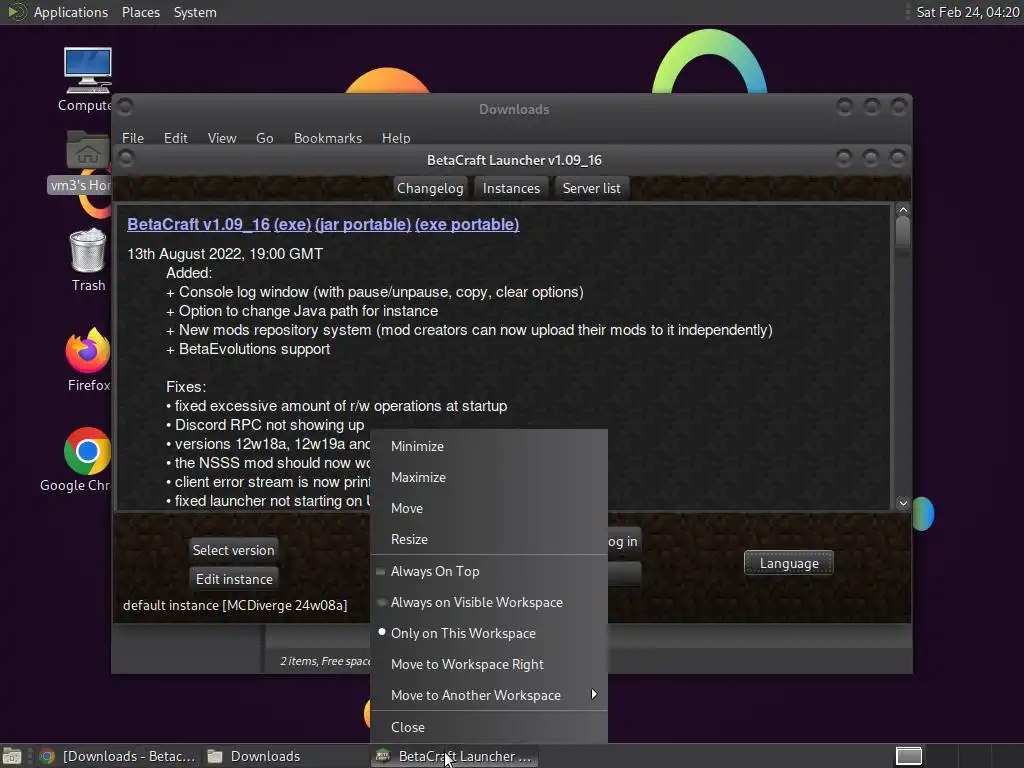Click the 2 items, Free space status text
This screenshot has height=768, width=1024.
click(325, 661)
